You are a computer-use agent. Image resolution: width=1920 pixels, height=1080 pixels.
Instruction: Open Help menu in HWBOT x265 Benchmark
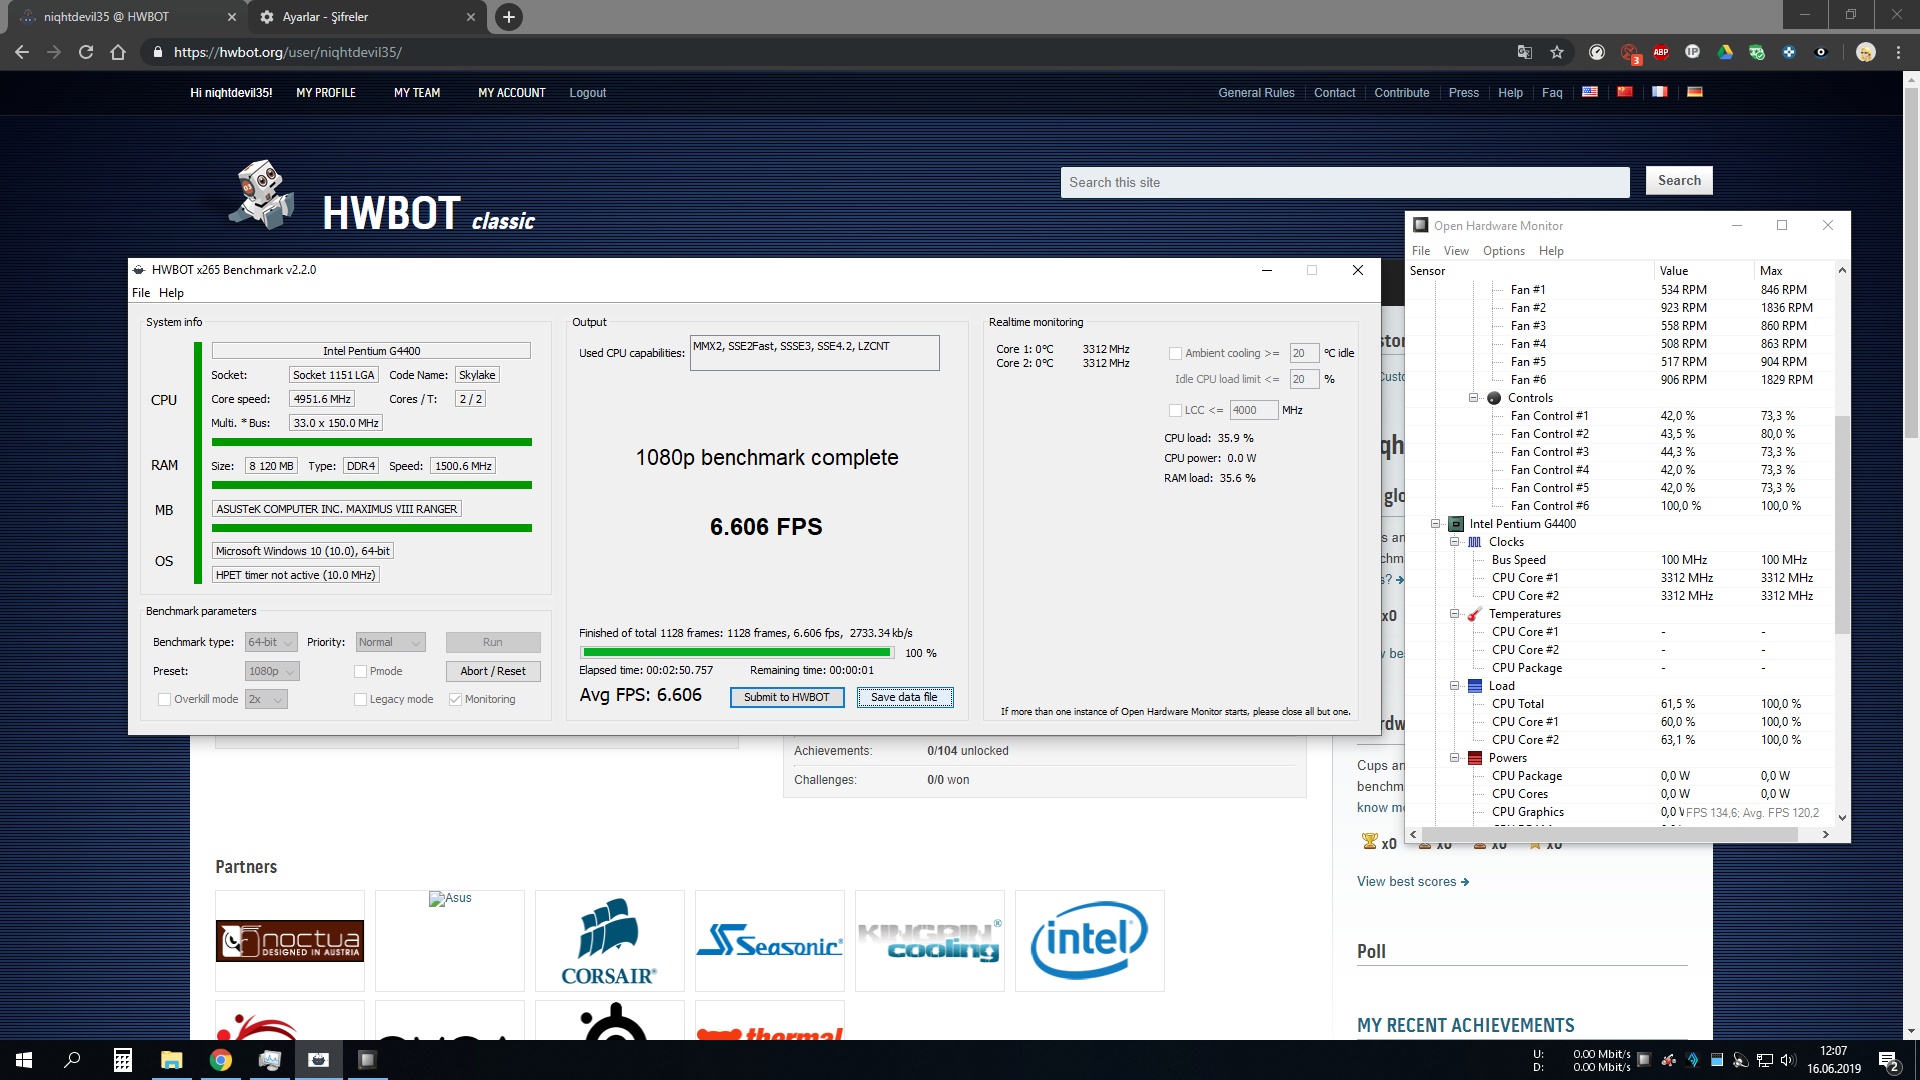[171, 293]
